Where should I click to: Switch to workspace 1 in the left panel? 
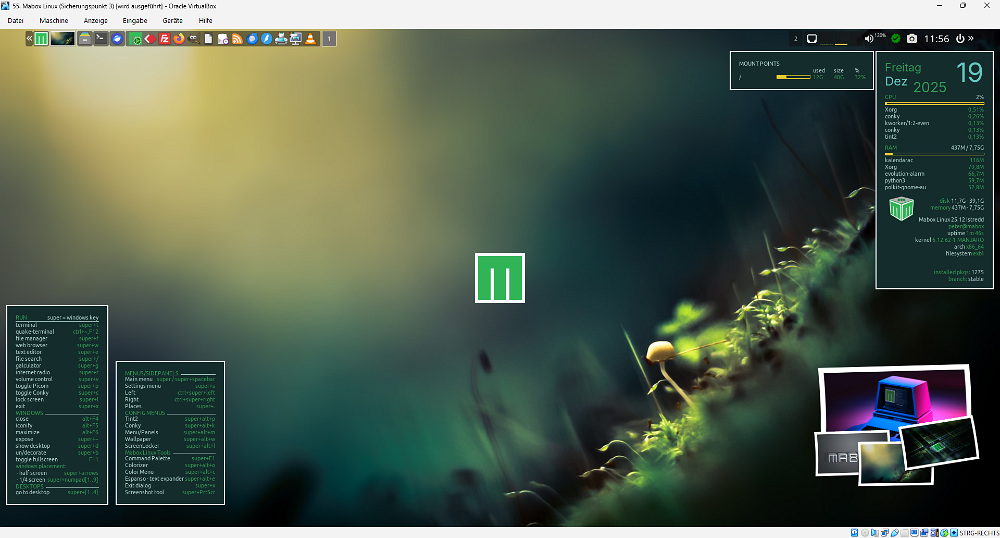tap(330, 39)
